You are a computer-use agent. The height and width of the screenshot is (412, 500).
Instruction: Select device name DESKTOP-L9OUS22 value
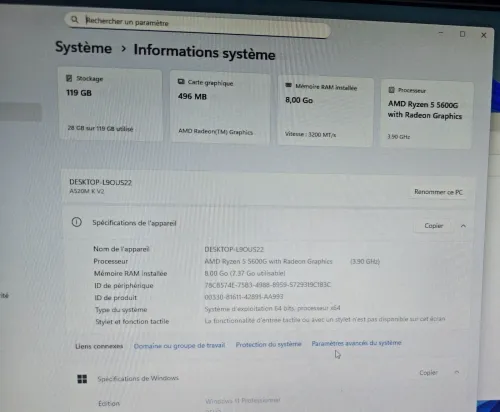234,249
